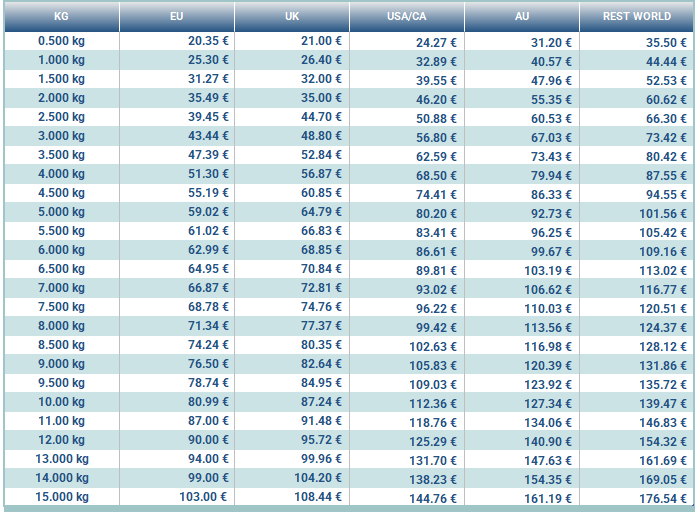Viewport: 695px width, 512px height.
Task: Click the USA/CA column header
Action: click(x=407, y=16)
